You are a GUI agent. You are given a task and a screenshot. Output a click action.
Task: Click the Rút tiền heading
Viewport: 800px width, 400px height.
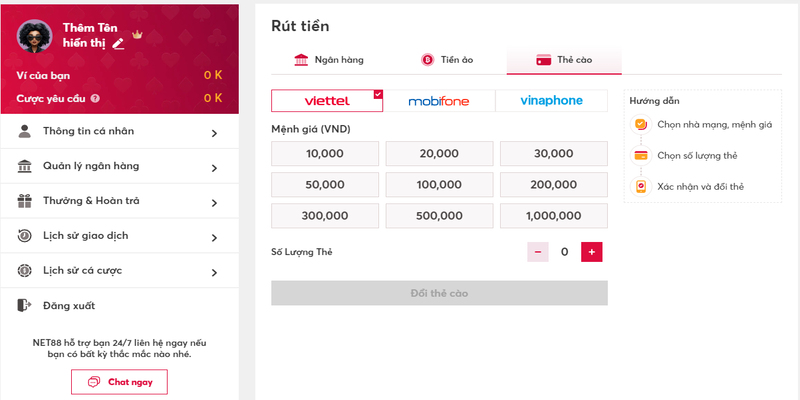300,26
